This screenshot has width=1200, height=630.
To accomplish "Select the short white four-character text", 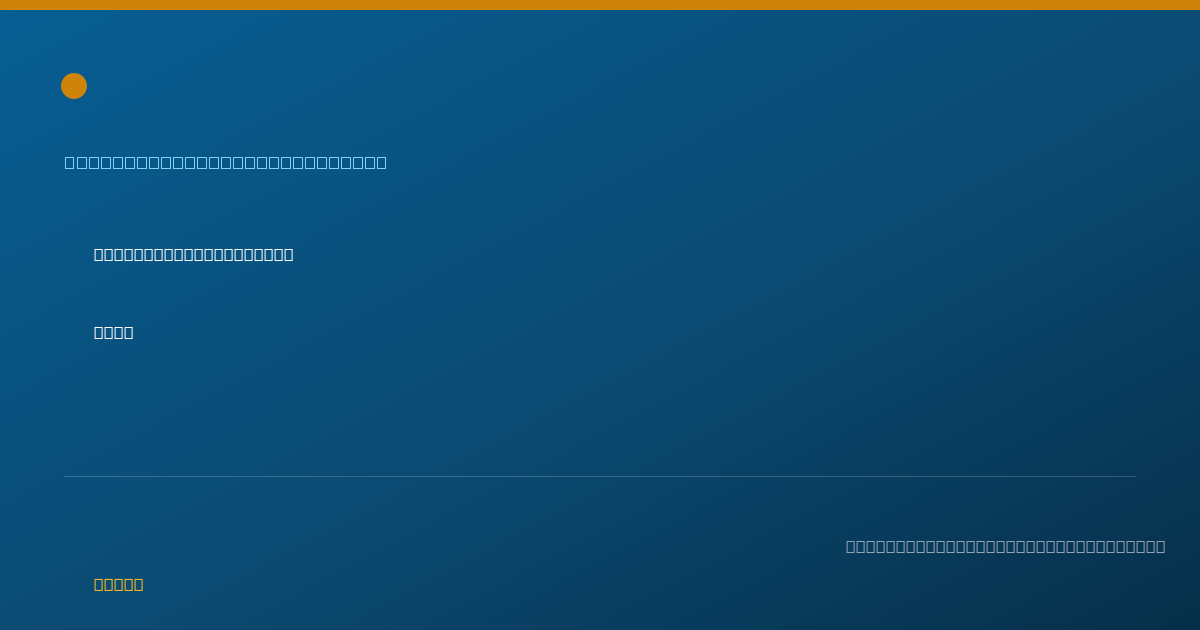I will click(114, 332).
